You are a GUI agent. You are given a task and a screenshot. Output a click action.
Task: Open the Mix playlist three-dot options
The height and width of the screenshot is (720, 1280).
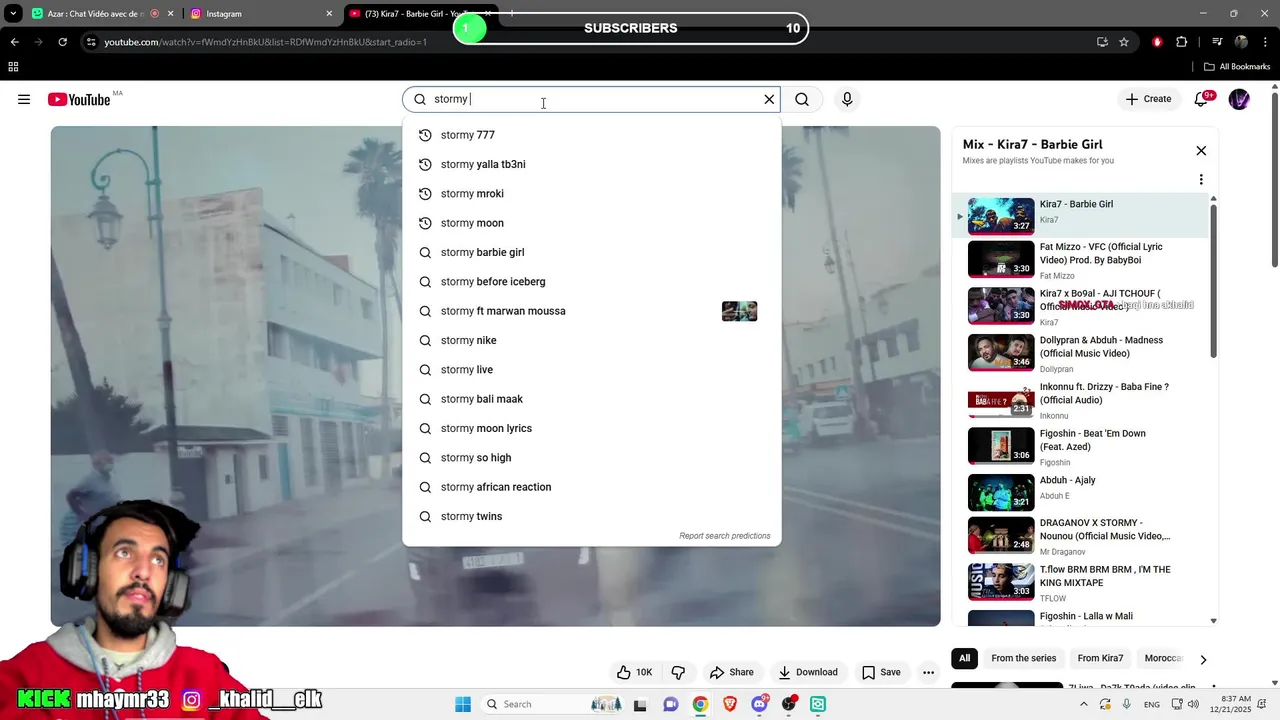click(1201, 180)
